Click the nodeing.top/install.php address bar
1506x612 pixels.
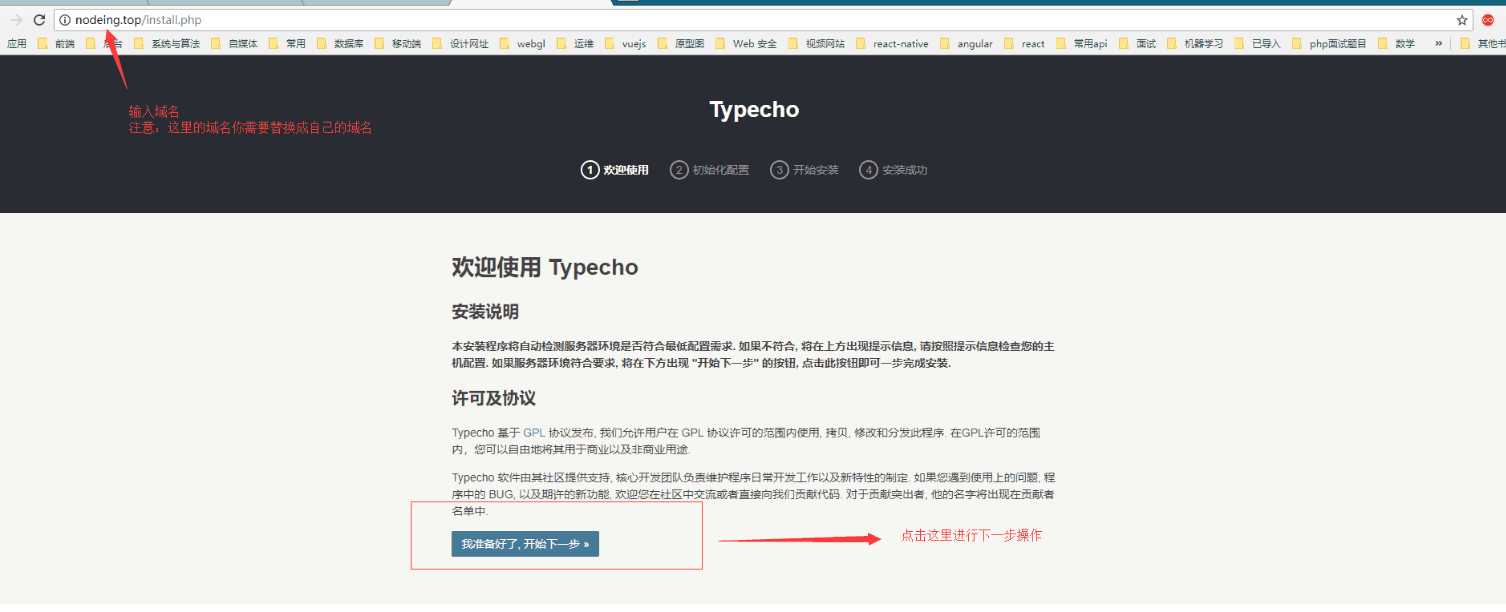[x=763, y=20]
